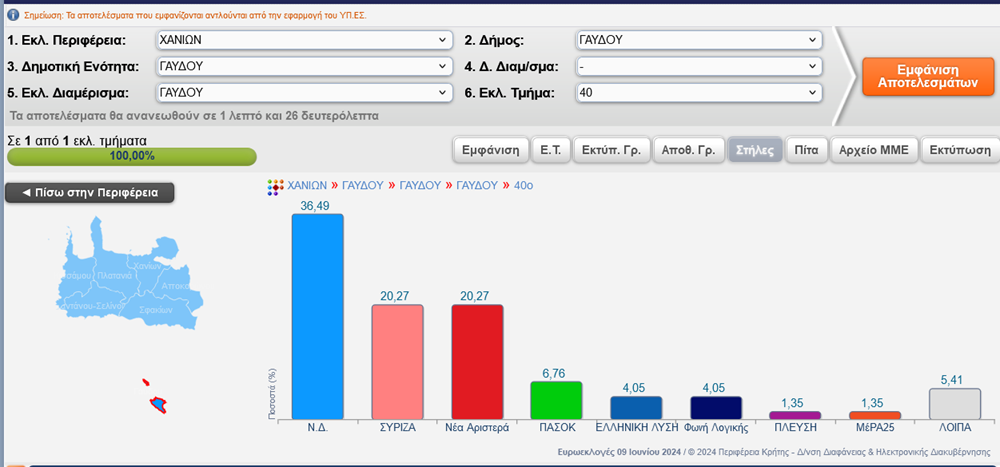Click the blue Ν.Δ. bar
The height and width of the screenshot is (467, 1000).
pyautogui.click(x=317, y=317)
